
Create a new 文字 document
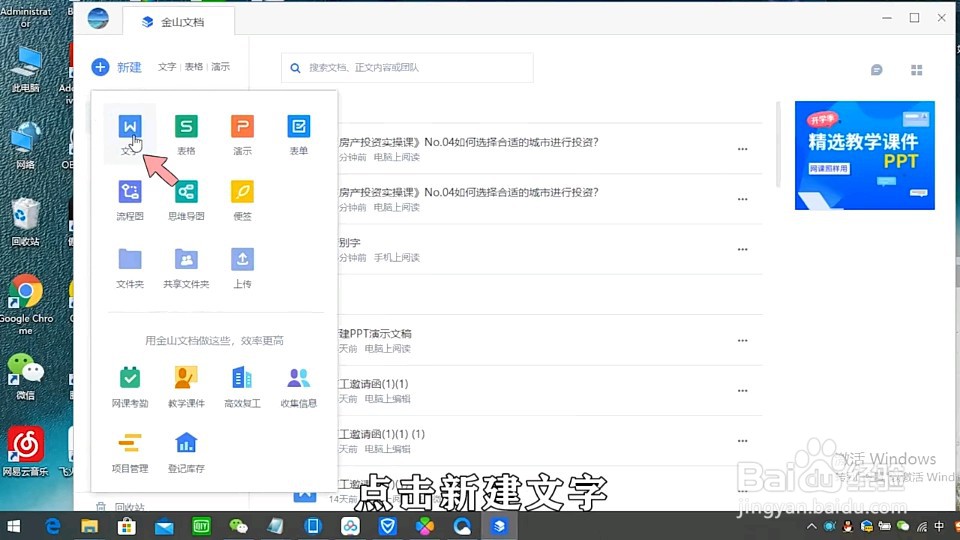tap(130, 133)
